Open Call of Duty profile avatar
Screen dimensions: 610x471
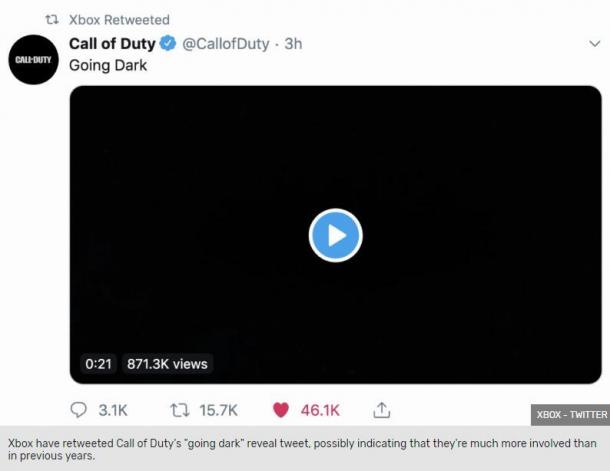click(x=33, y=60)
